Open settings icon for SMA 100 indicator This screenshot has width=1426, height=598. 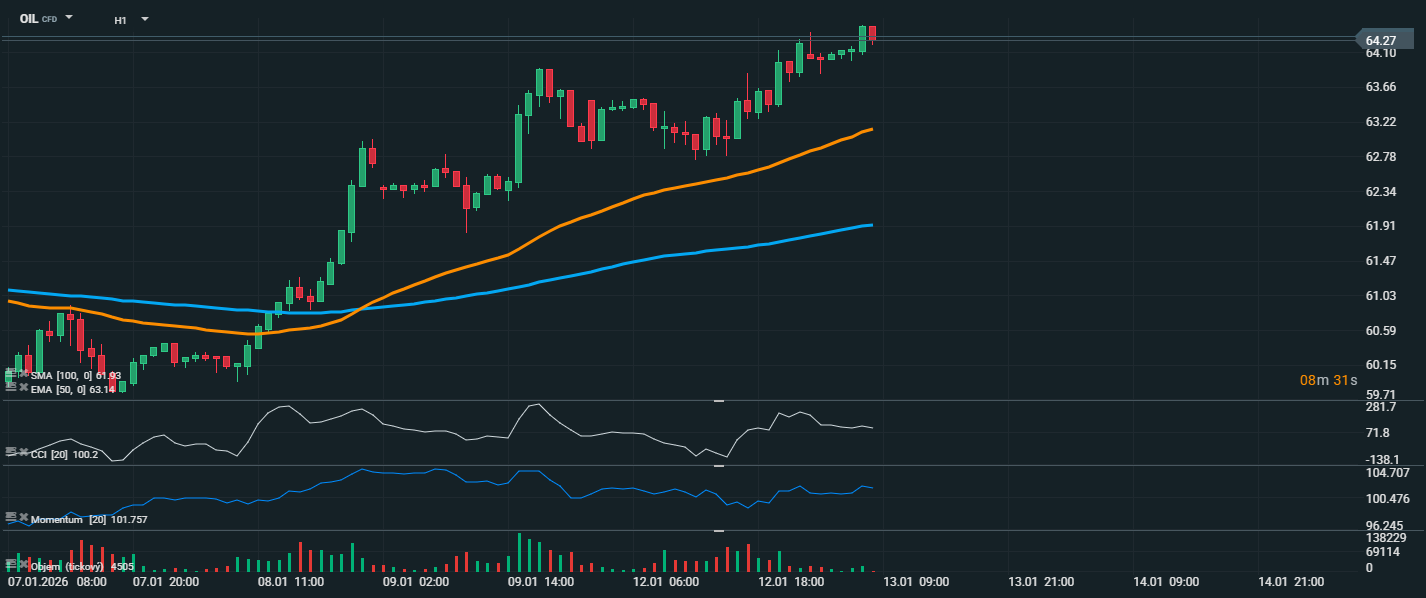coord(10,373)
